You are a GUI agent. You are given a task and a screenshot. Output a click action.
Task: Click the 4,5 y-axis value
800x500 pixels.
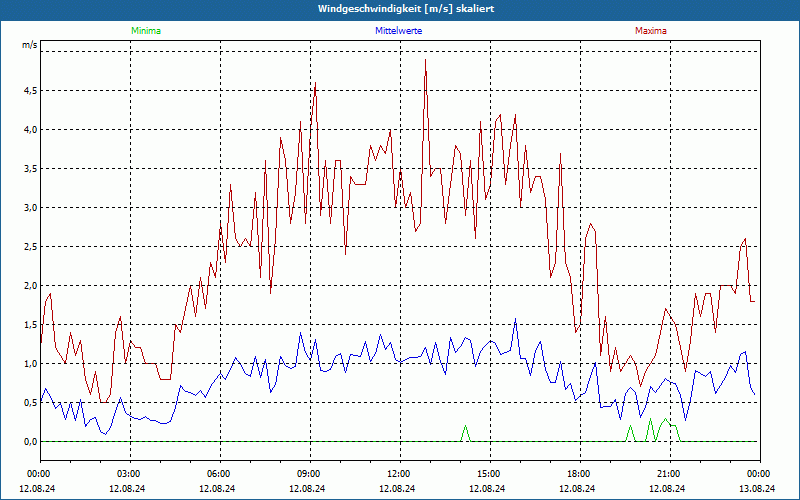(31, 91)
